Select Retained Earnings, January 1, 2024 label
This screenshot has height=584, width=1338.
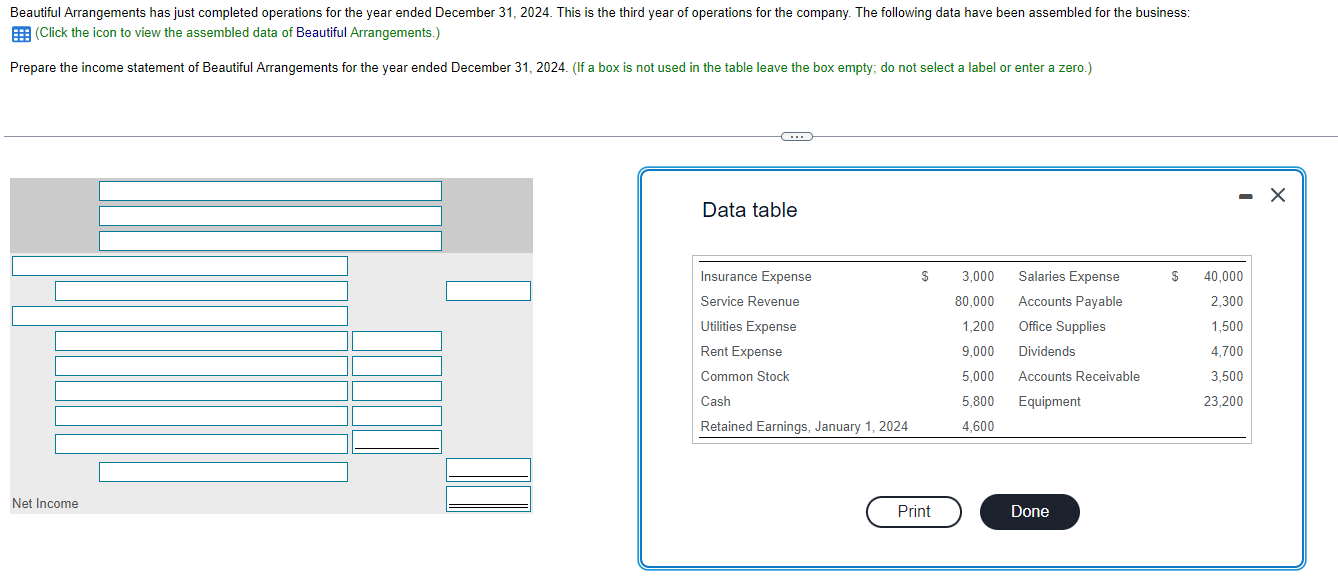pos(805,427)
